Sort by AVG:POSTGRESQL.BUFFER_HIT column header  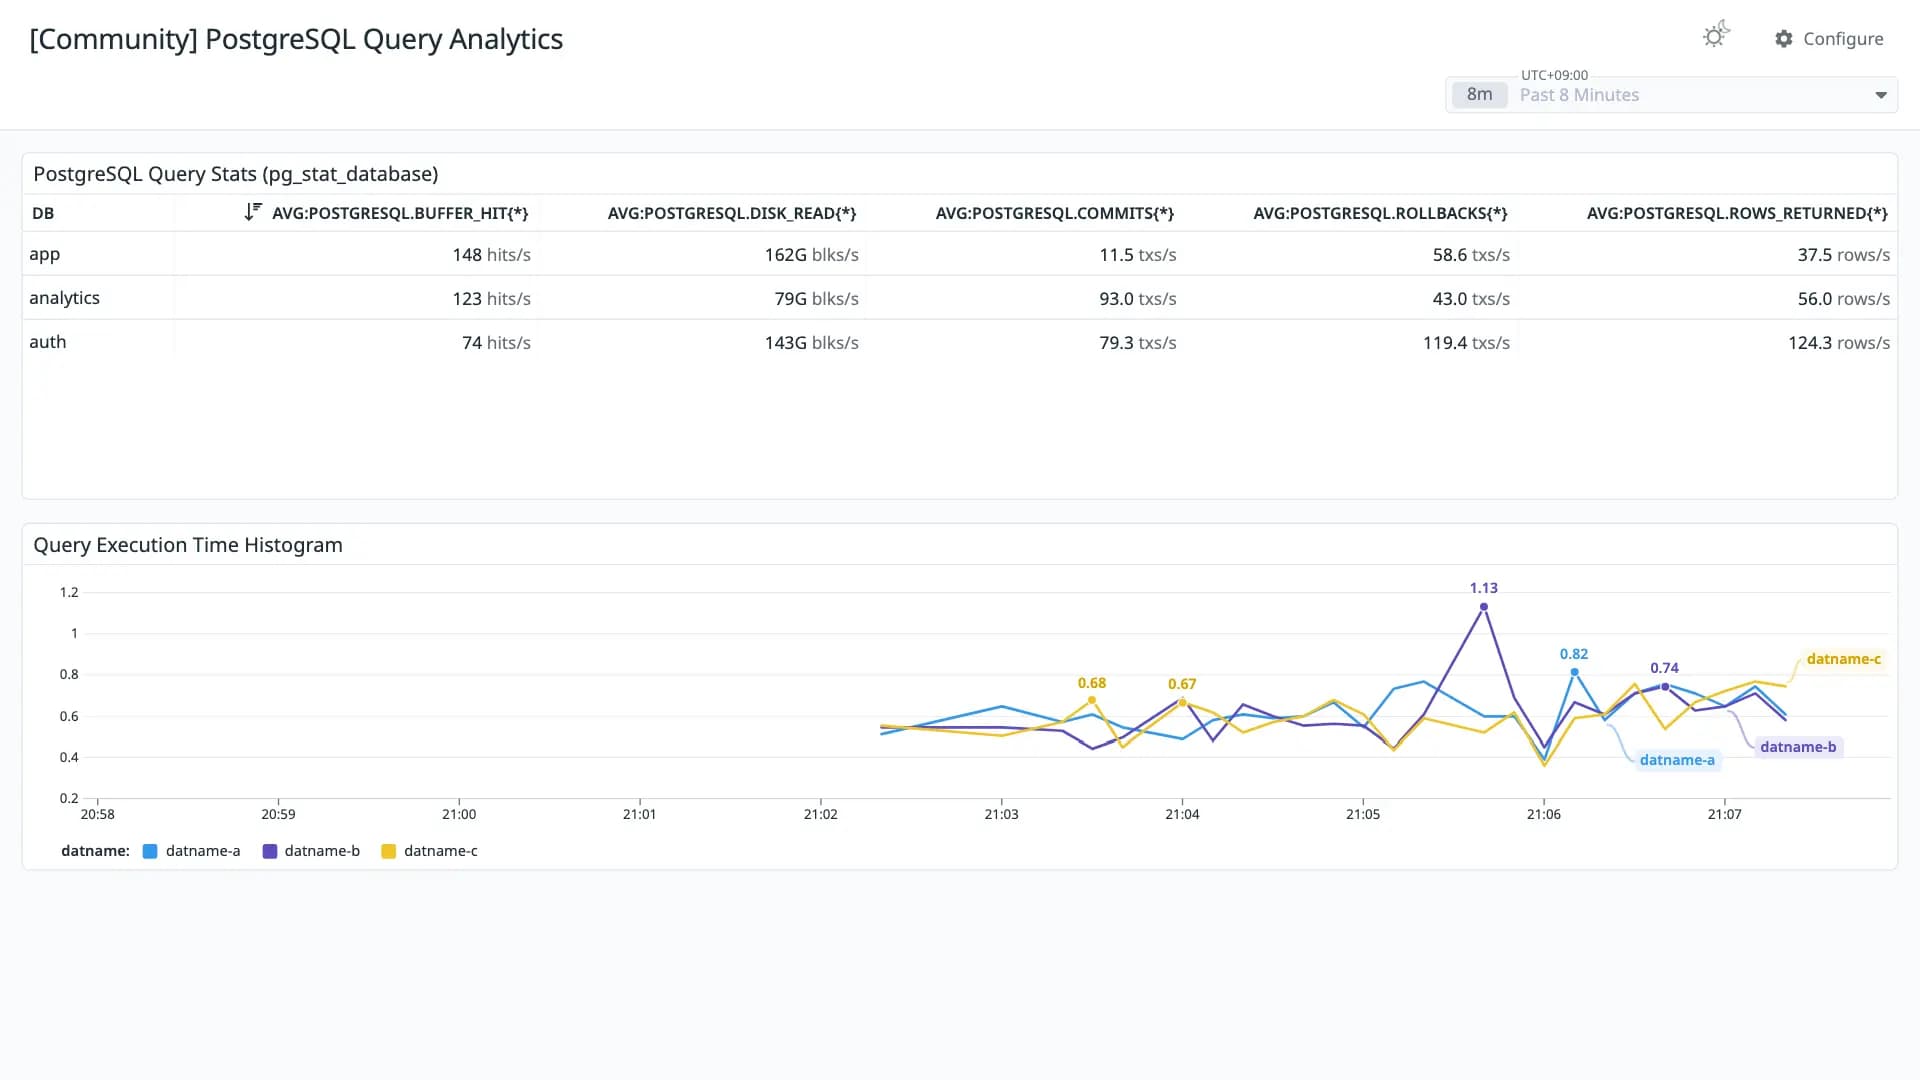(x=400, y=213)
